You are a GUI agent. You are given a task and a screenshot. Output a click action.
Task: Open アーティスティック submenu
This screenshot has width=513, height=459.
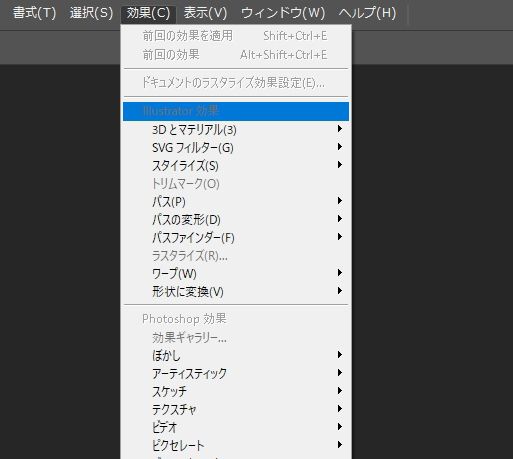(x=236, y=374)
